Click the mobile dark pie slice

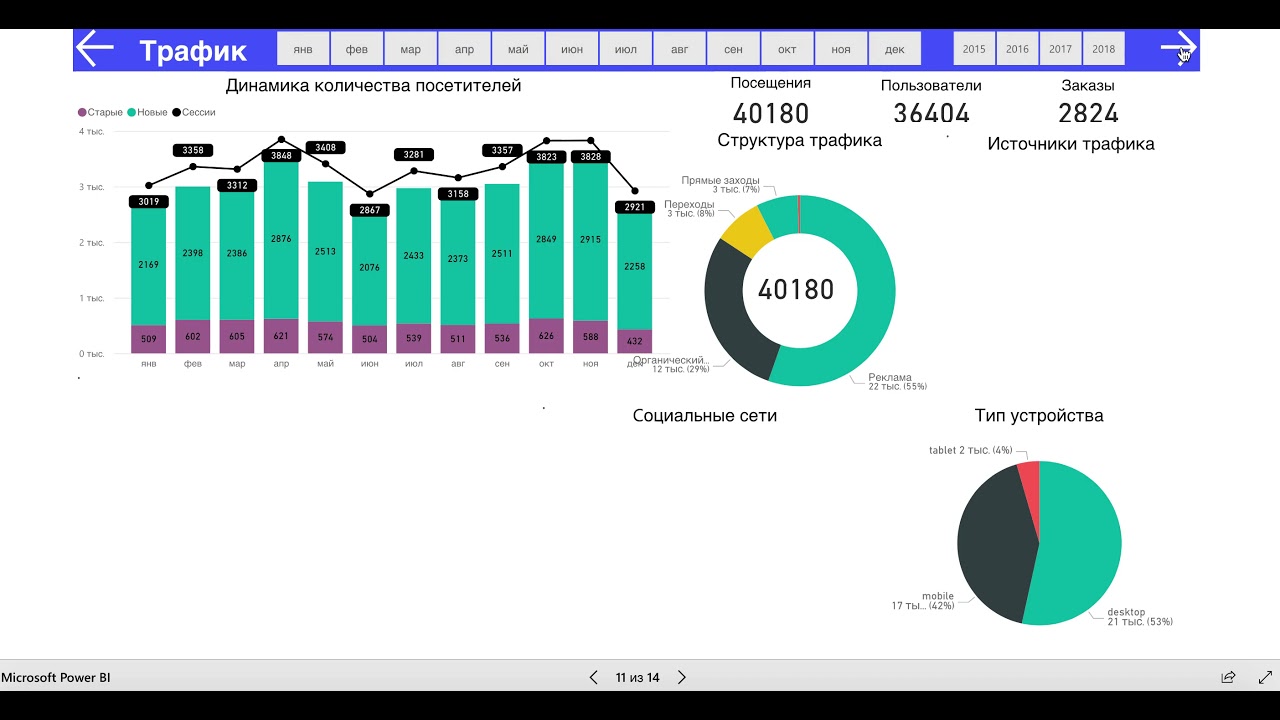(x=995, y=545)
